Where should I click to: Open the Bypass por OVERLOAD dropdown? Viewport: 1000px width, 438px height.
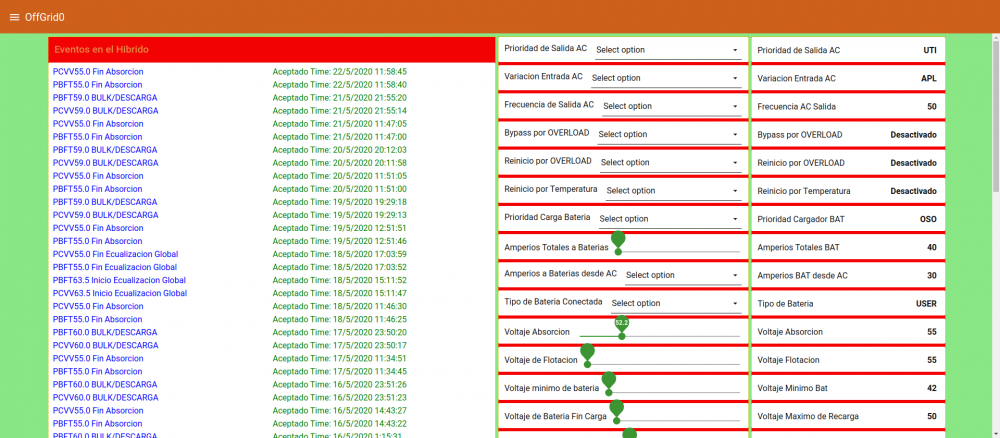click(669, 134)
